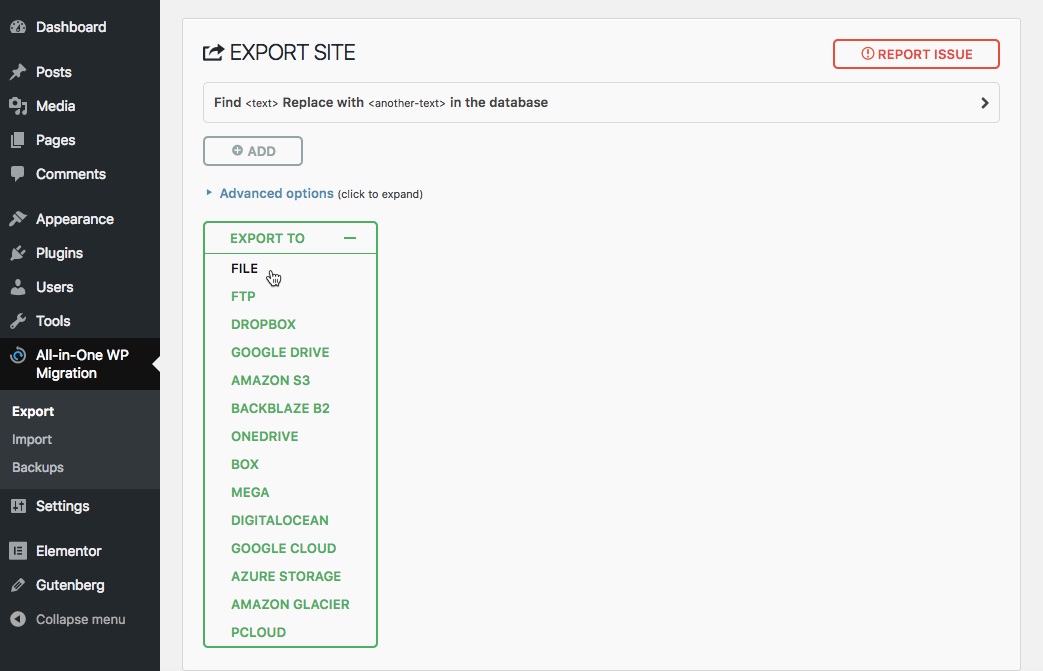Choose File as export destination
The image size is (1043, 671).
(244, 269)
